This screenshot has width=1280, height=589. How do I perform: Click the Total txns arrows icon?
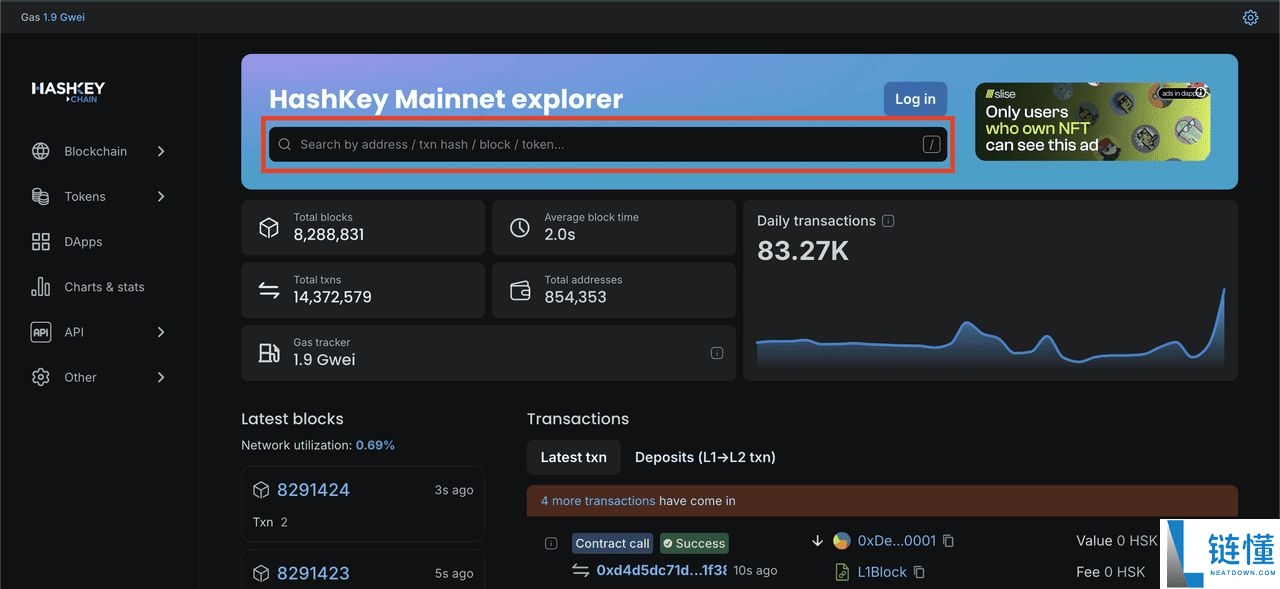click(x=269, y=290)
